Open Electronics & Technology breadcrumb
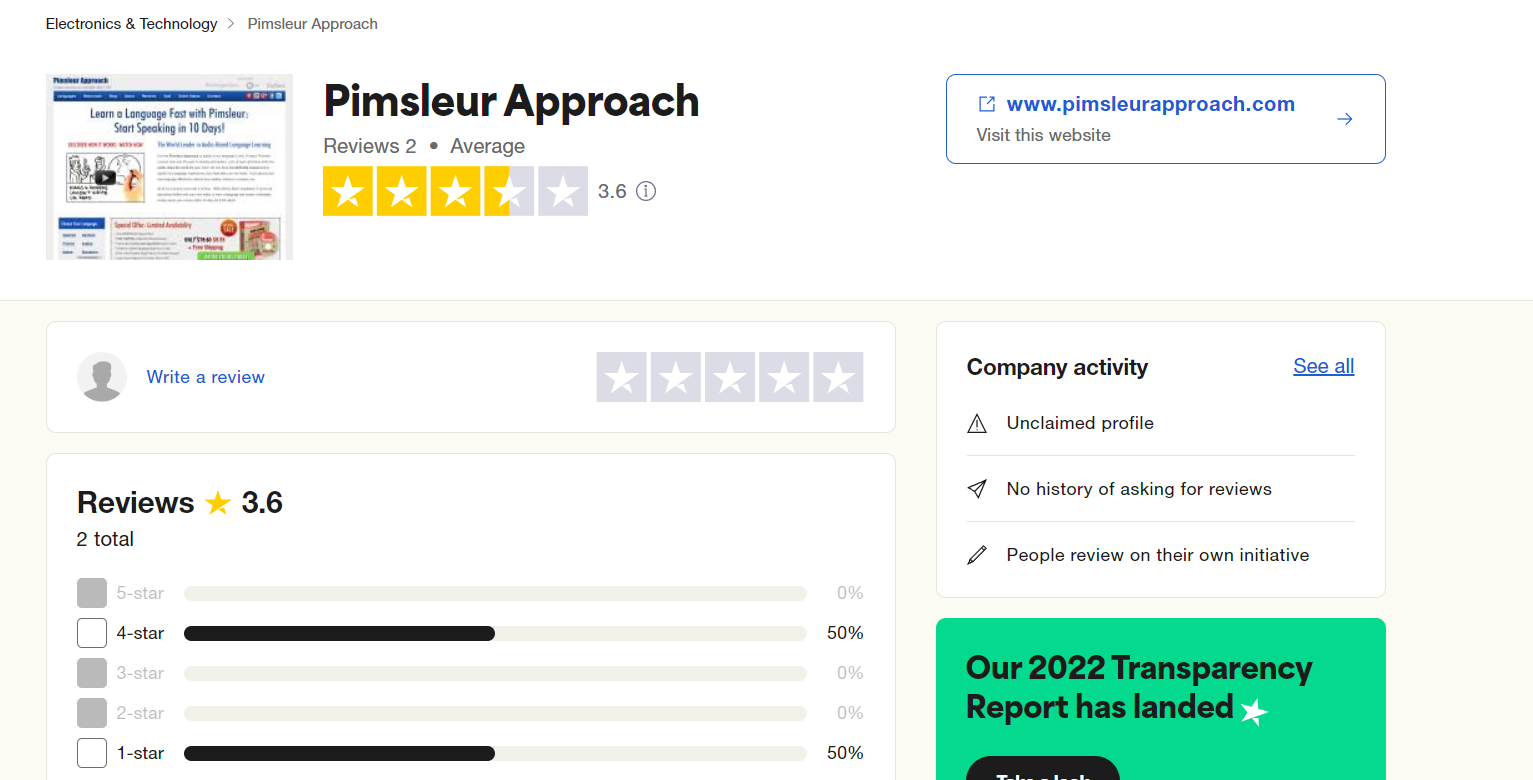 coord(131,24)
